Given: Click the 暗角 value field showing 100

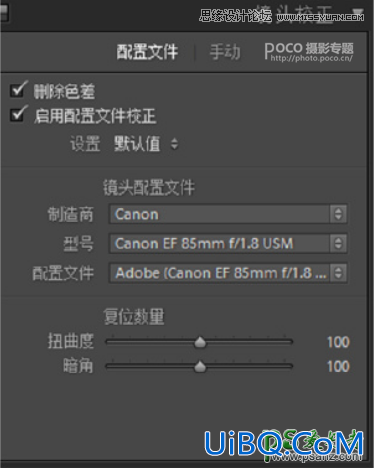Looking at the screenshot, I should click(338, 367).
